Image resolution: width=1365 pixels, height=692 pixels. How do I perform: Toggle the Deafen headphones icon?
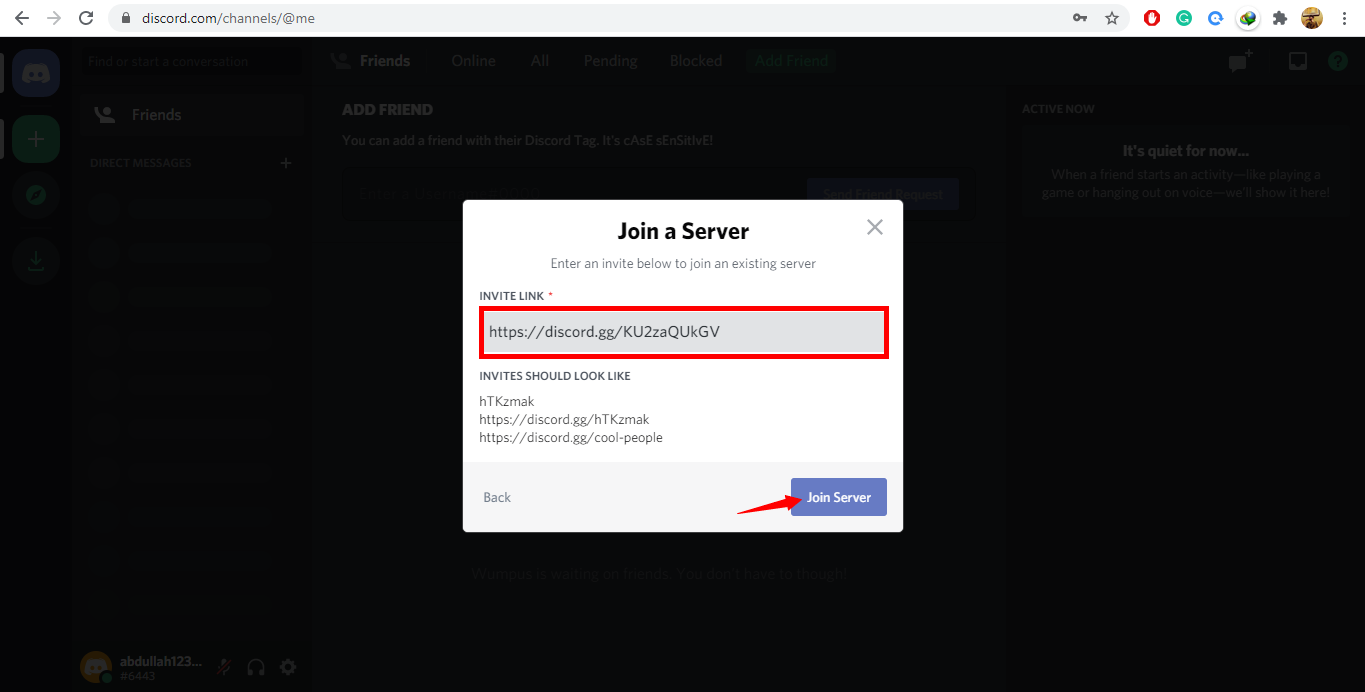pos(256,667)
